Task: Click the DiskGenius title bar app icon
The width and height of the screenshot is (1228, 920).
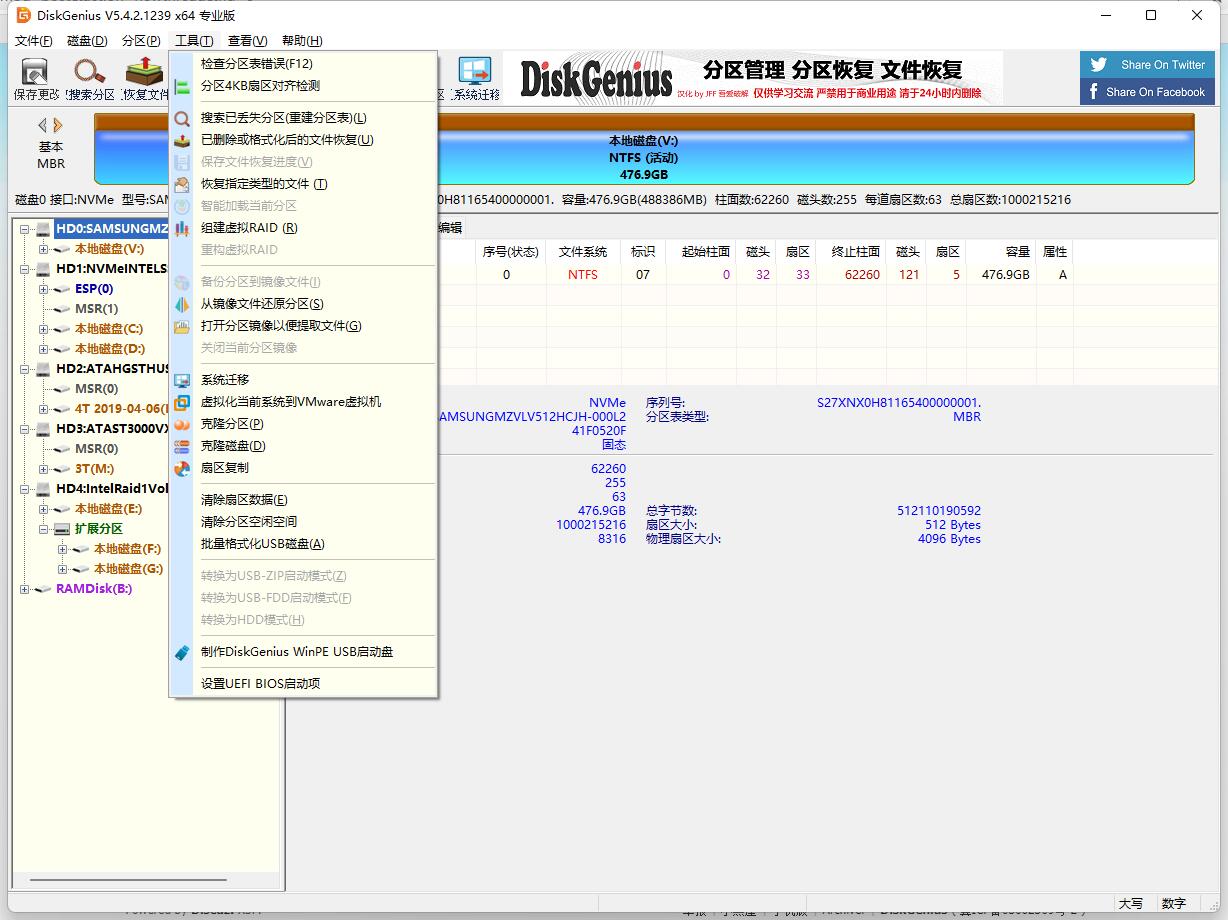Action: click(23, 15)
